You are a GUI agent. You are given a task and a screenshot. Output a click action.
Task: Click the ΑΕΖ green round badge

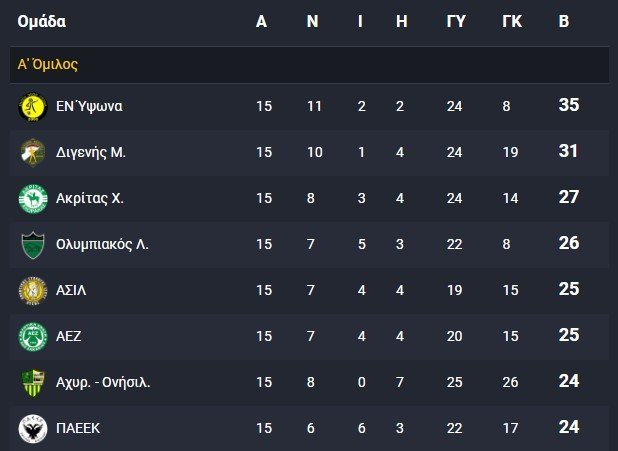(33, 337)
